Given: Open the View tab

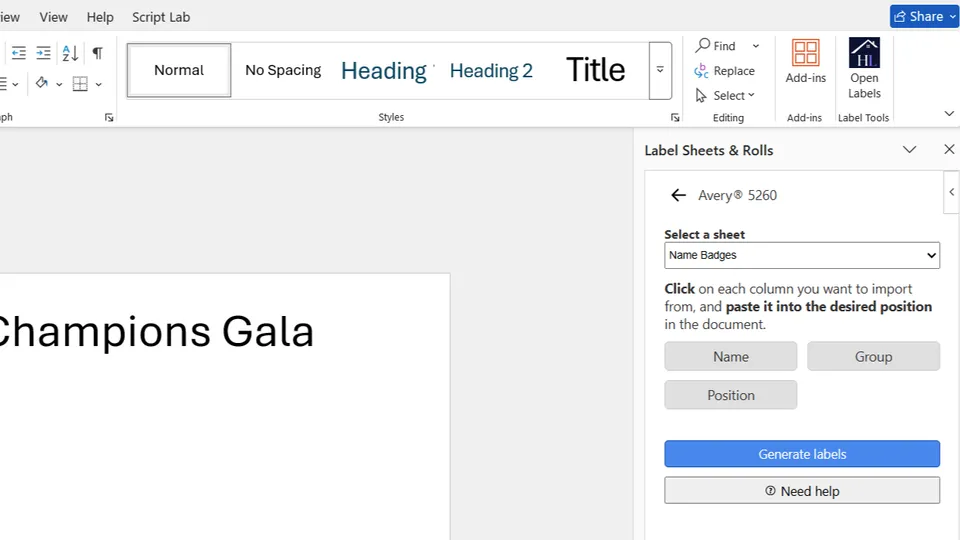Looking at the screenshot, I should 53,17.
